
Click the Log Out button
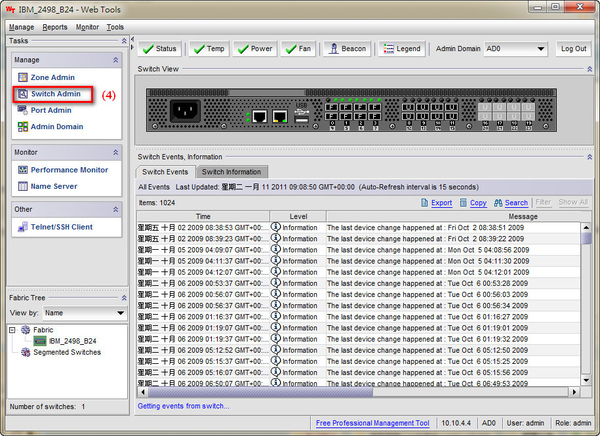point(573,49)
